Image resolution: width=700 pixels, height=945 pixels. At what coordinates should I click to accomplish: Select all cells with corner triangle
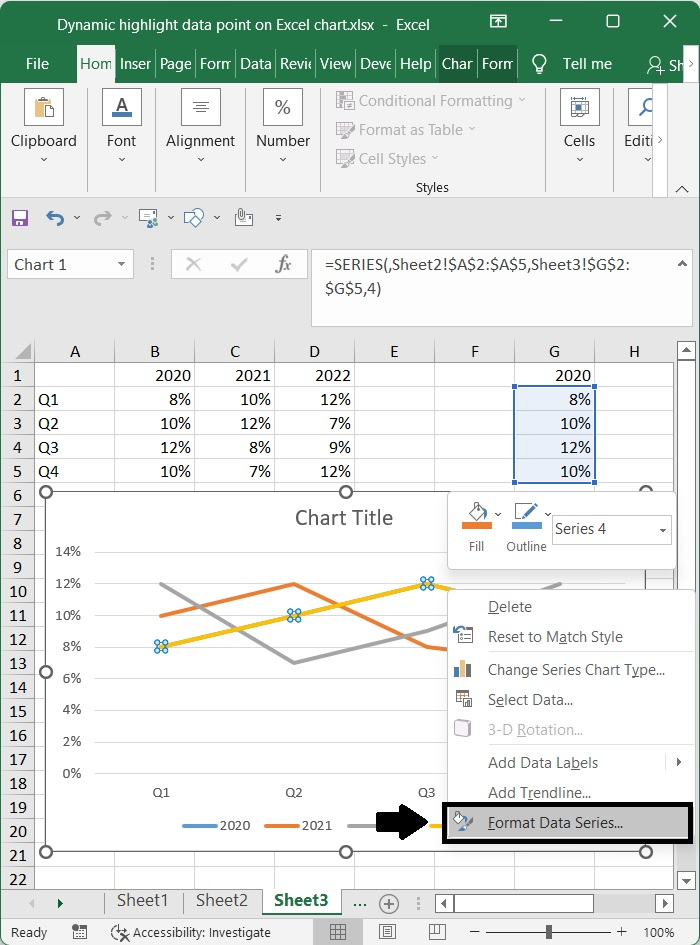click(23, 351)
